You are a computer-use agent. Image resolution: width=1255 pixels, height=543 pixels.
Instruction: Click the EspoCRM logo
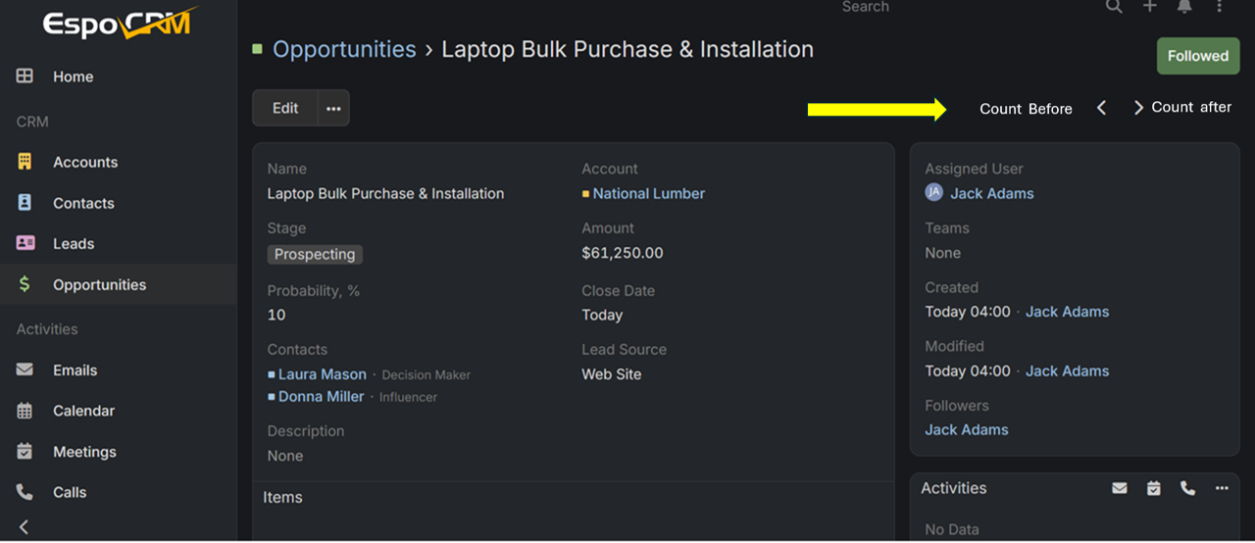click(x=119, y=23)
